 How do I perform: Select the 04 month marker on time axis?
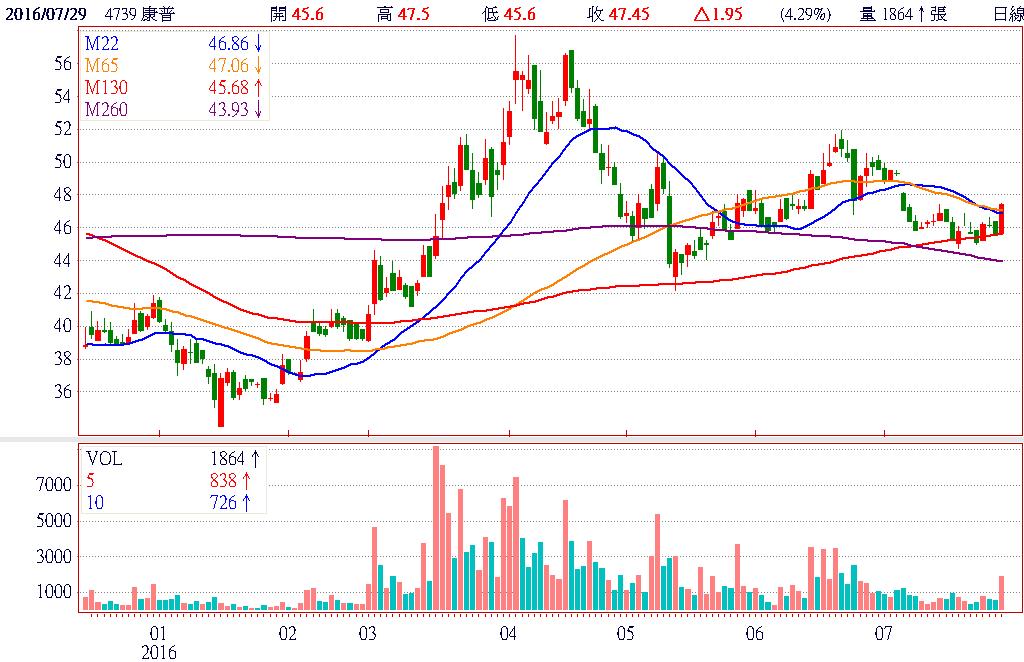tap(507, 634)
